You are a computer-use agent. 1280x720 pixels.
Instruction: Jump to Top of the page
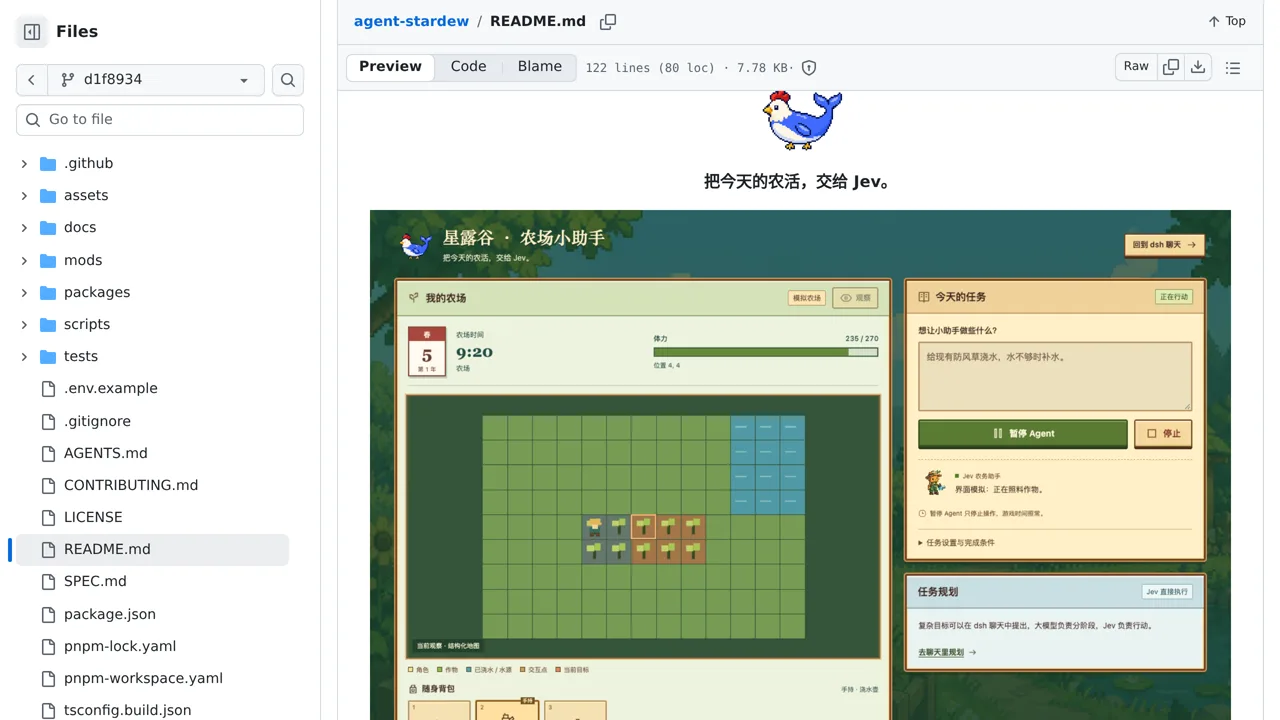[x=1227, y=21]
